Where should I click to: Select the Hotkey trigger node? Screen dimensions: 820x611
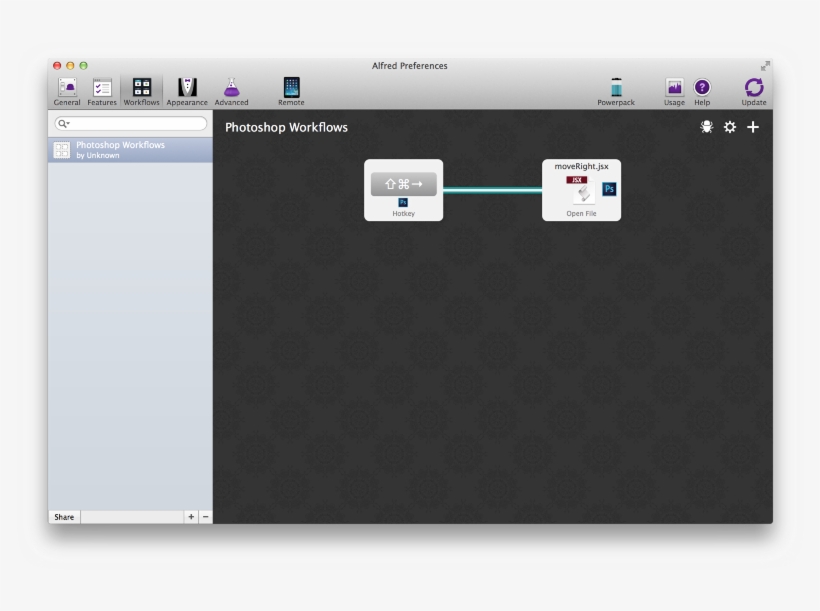pos(403,189)
